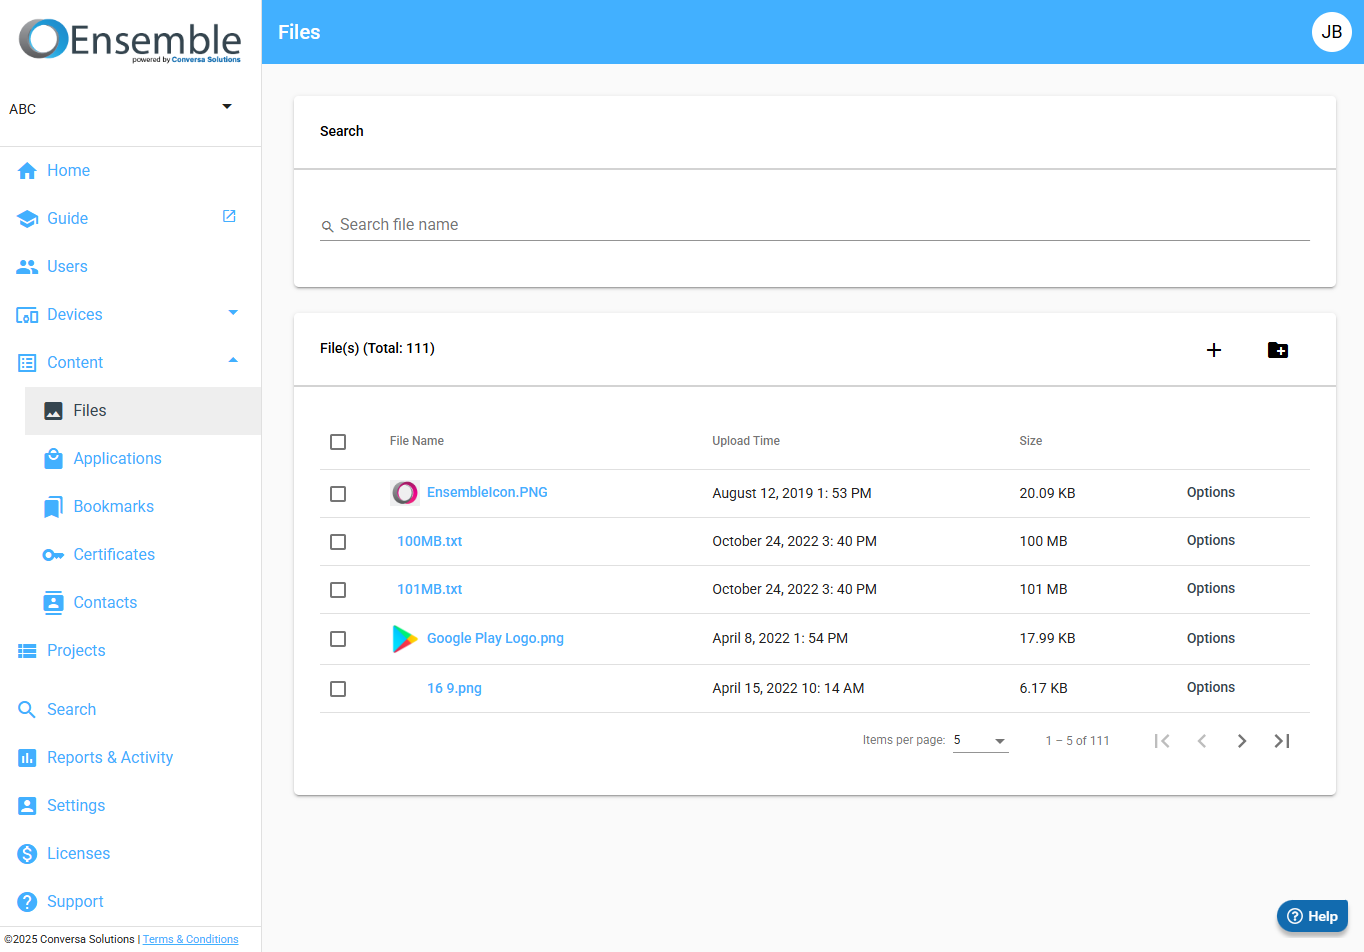Image resolution: width=1364 pixels, height=952 pixels.
Task: Open the Home menu item
Action: click(130, 171)
